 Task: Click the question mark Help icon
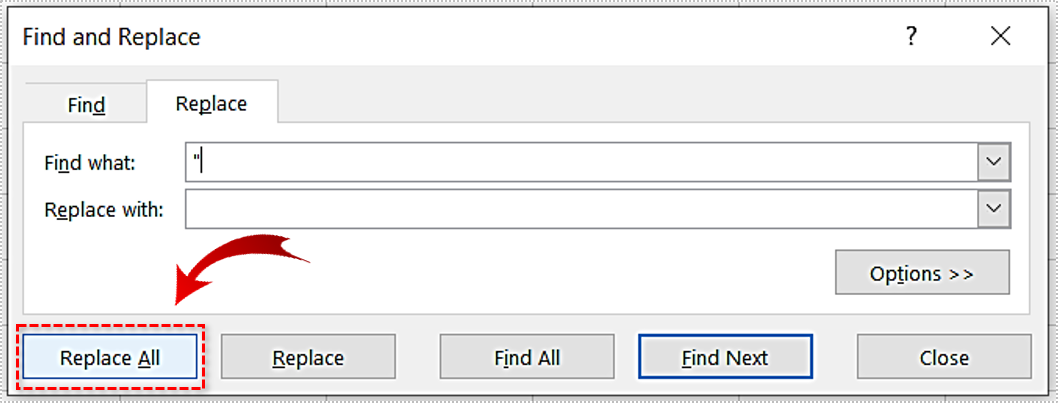point(911,37)
